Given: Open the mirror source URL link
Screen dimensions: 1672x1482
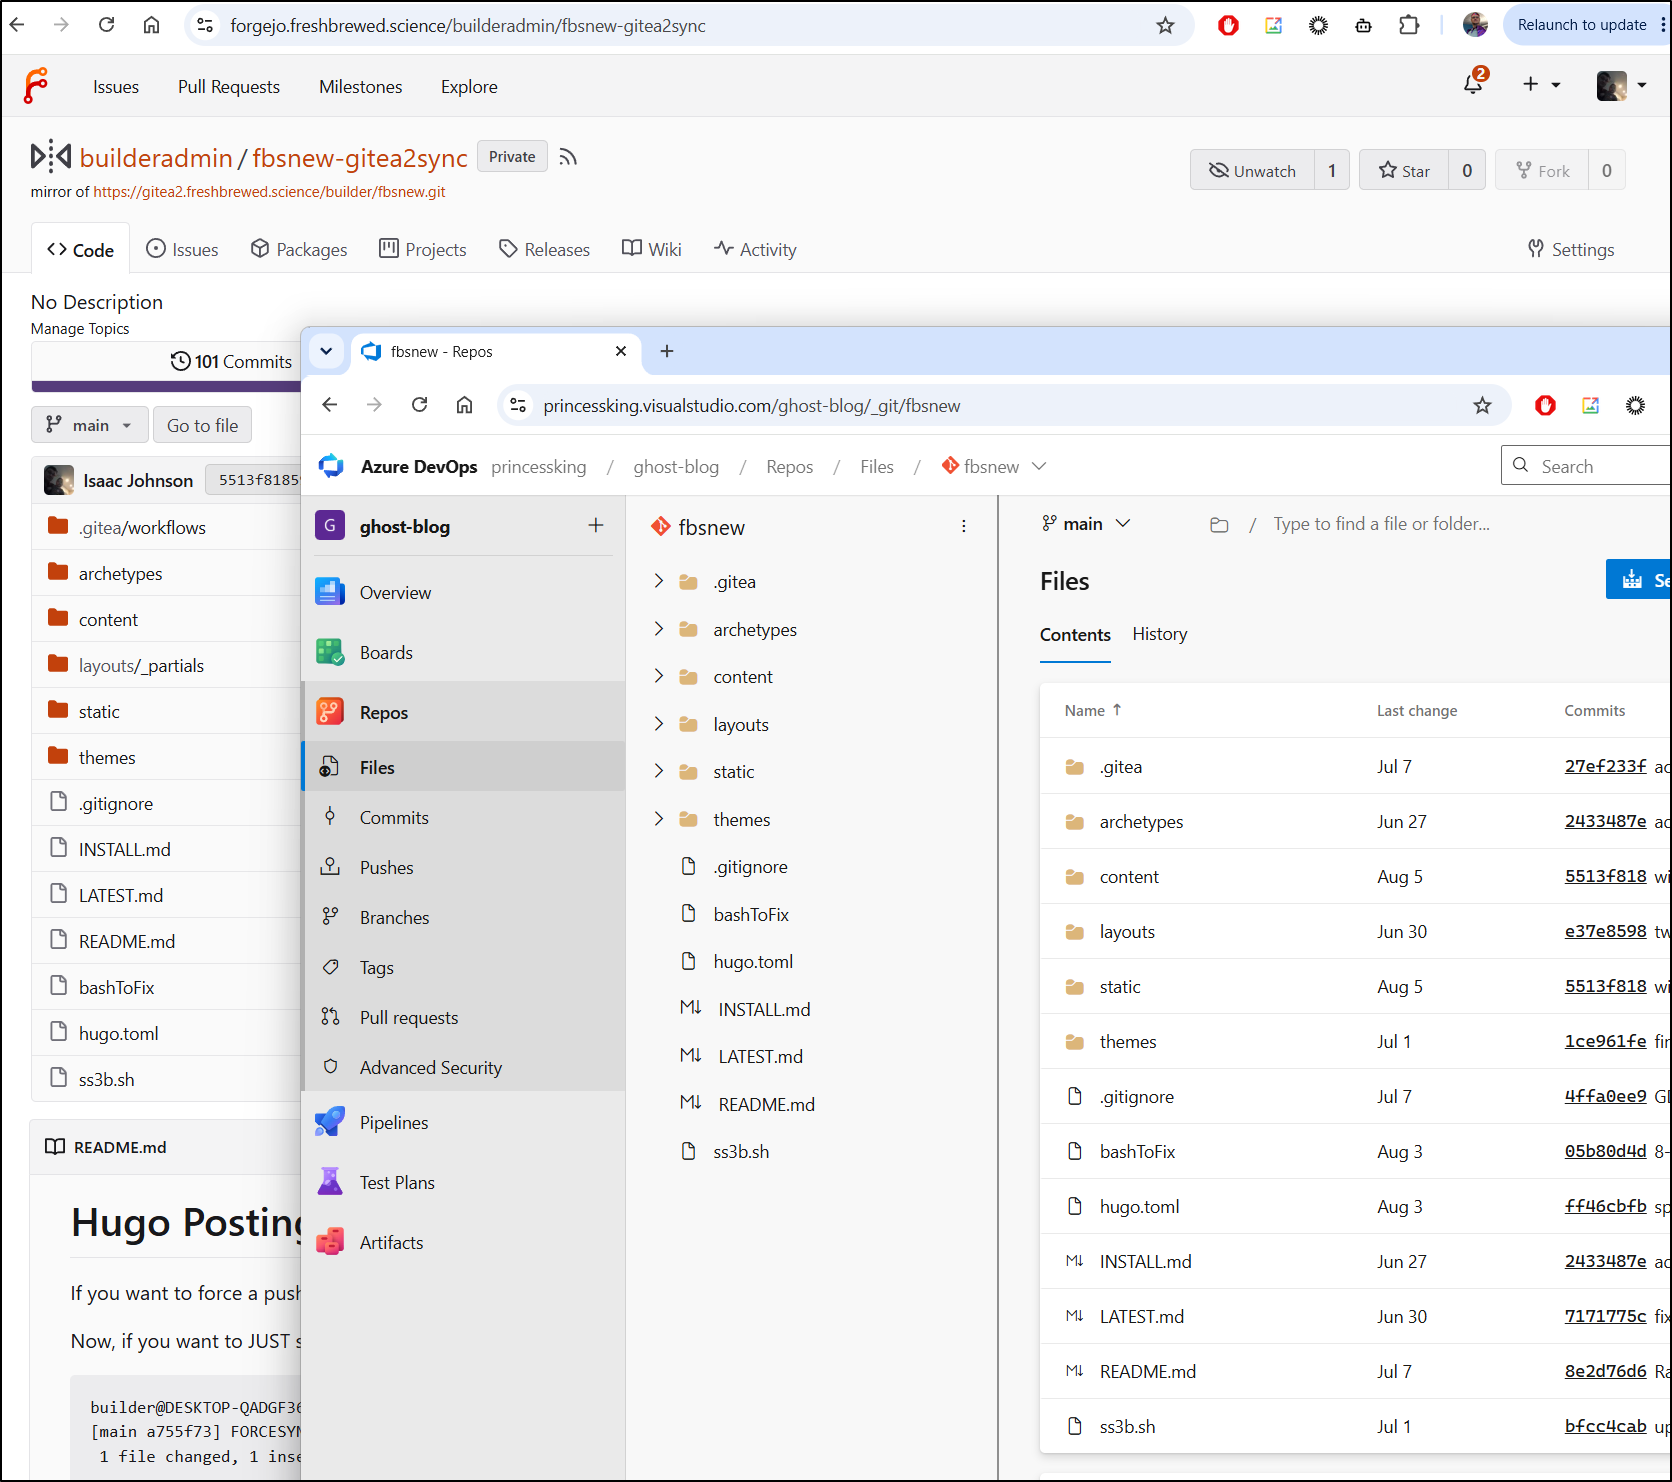Looking at the screenshot, I should [x=269, y=192].
